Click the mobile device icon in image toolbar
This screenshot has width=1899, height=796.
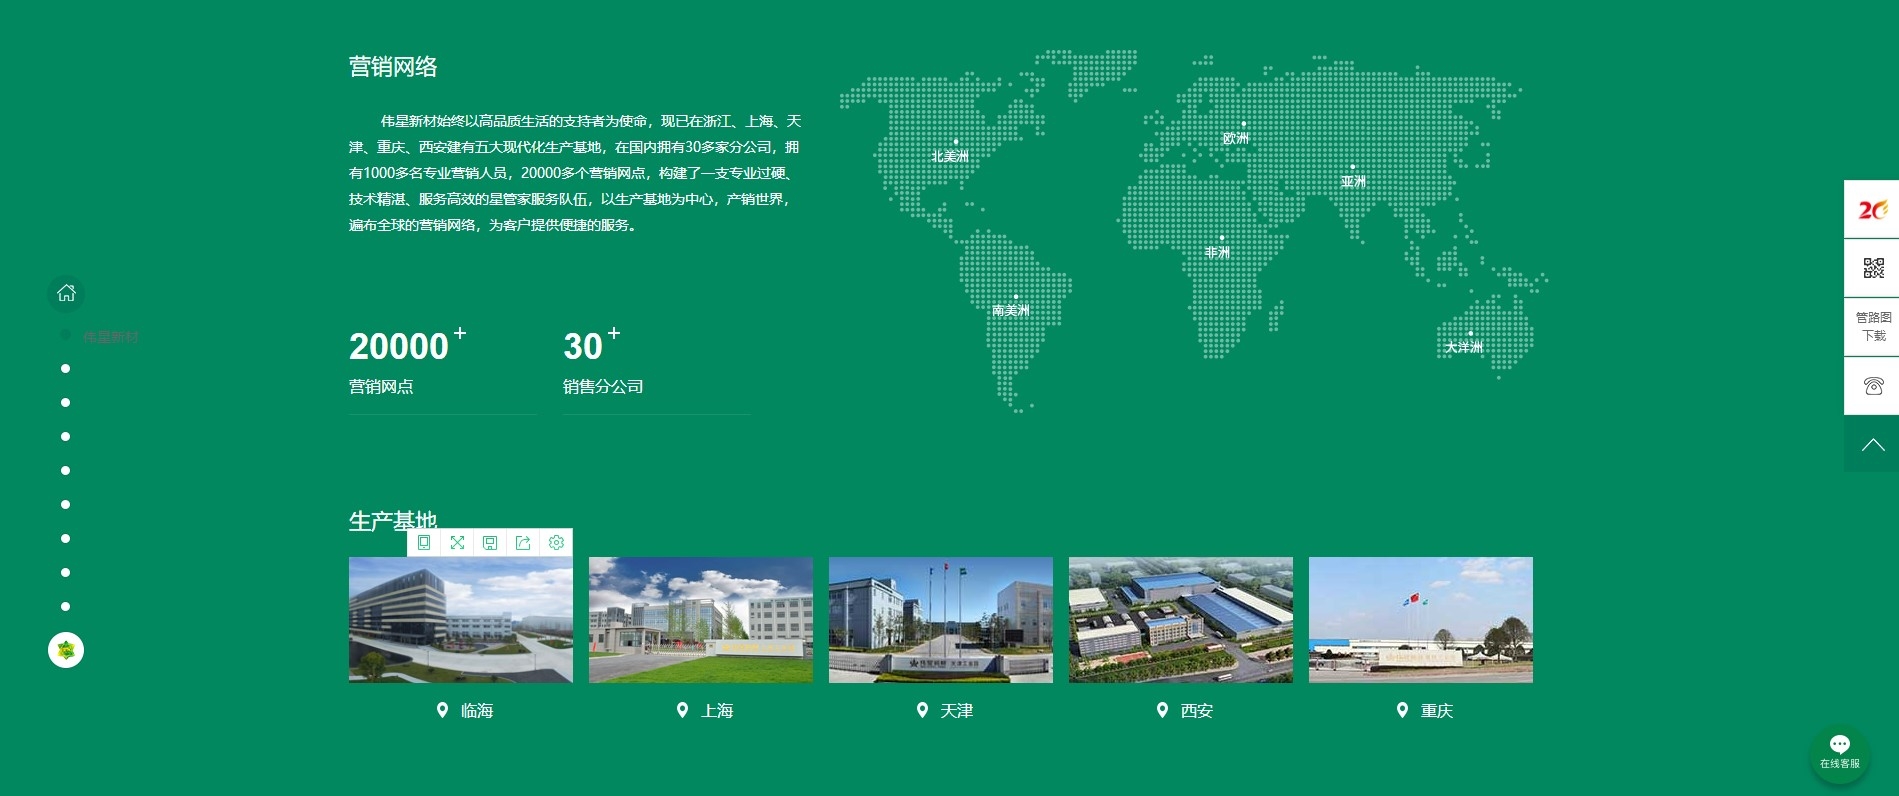coord(424,542)
